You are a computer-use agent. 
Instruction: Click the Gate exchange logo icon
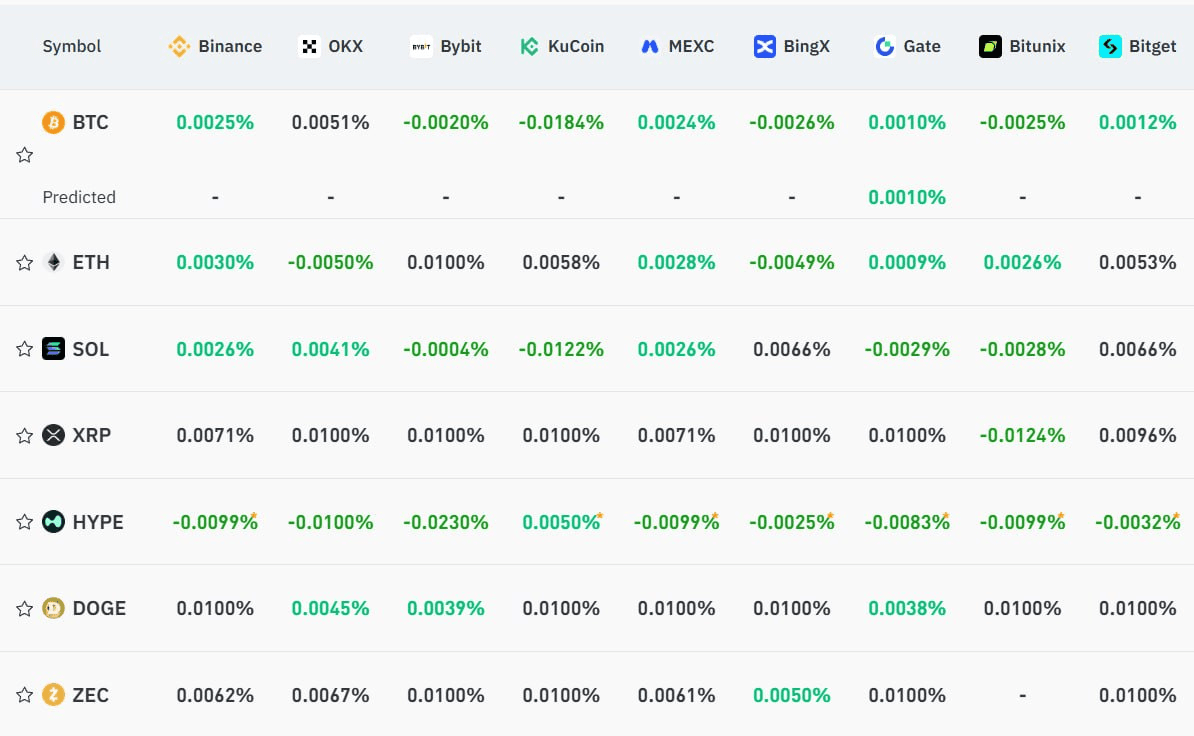click(x=884, y=46)
